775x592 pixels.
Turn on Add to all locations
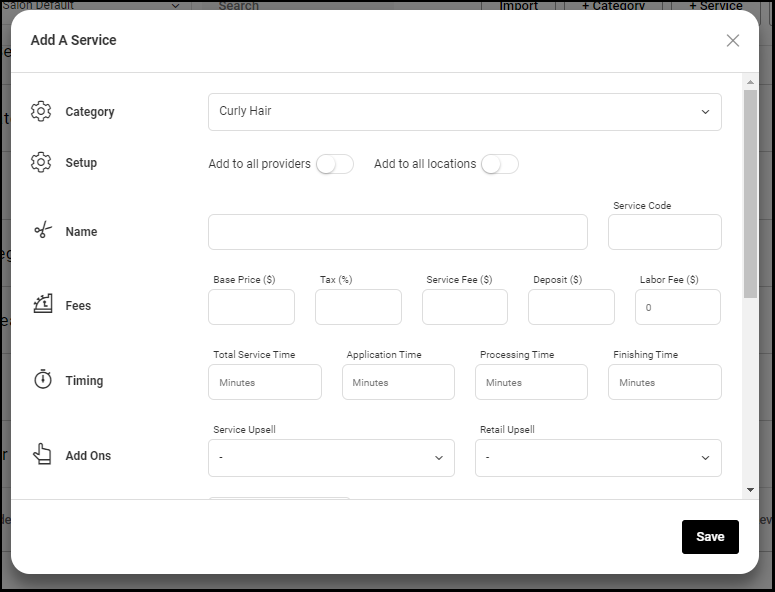[500, 164]
